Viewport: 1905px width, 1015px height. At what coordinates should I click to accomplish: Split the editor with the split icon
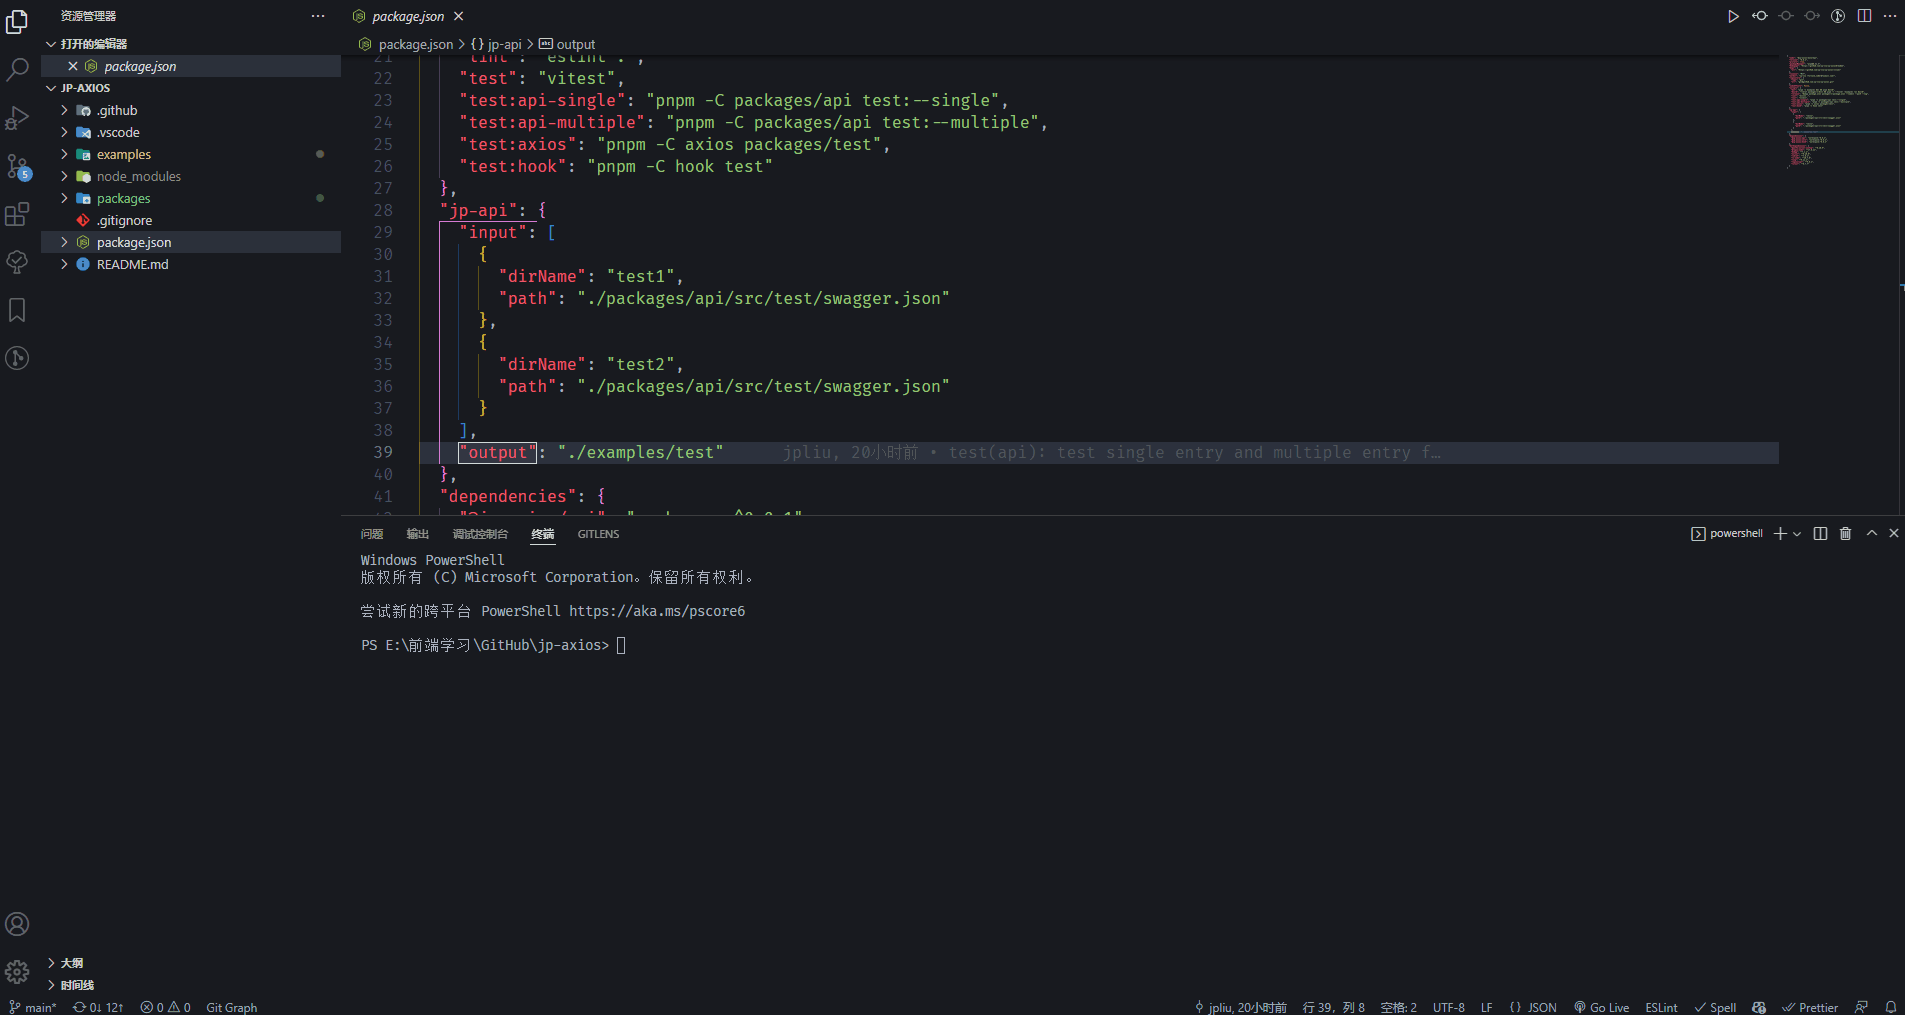[1863, 16]
